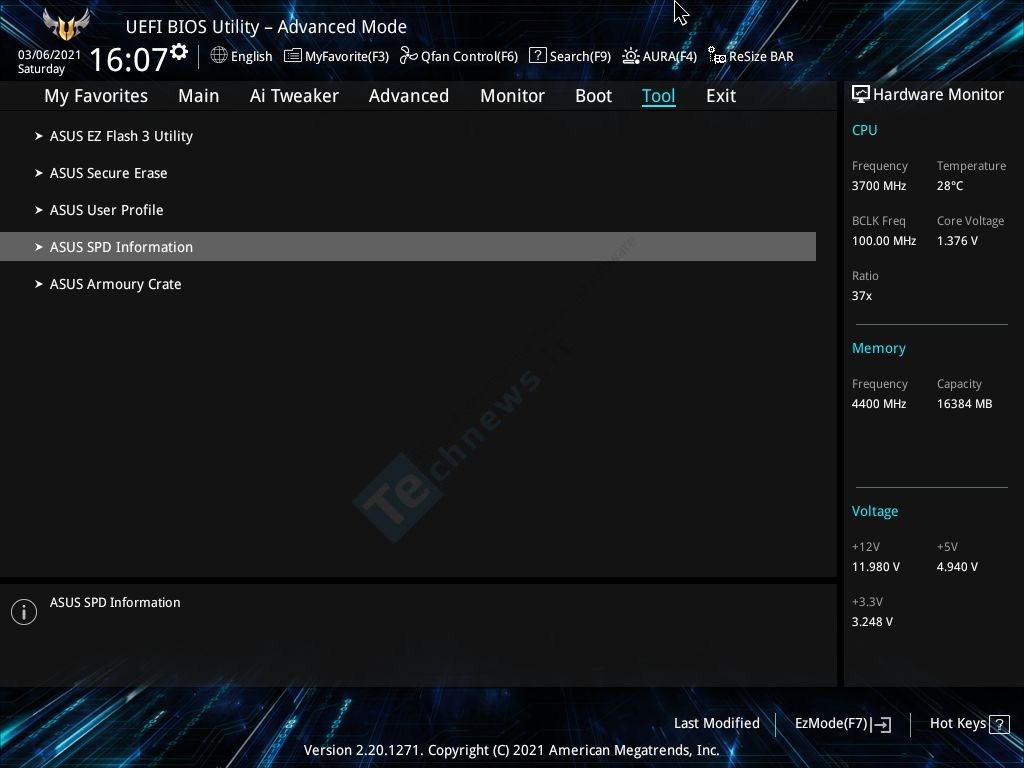The width and height of the screenshot is (1024, 768).
Task: Click the MyFavorite list icon
Action: click(x=293, y=56)
